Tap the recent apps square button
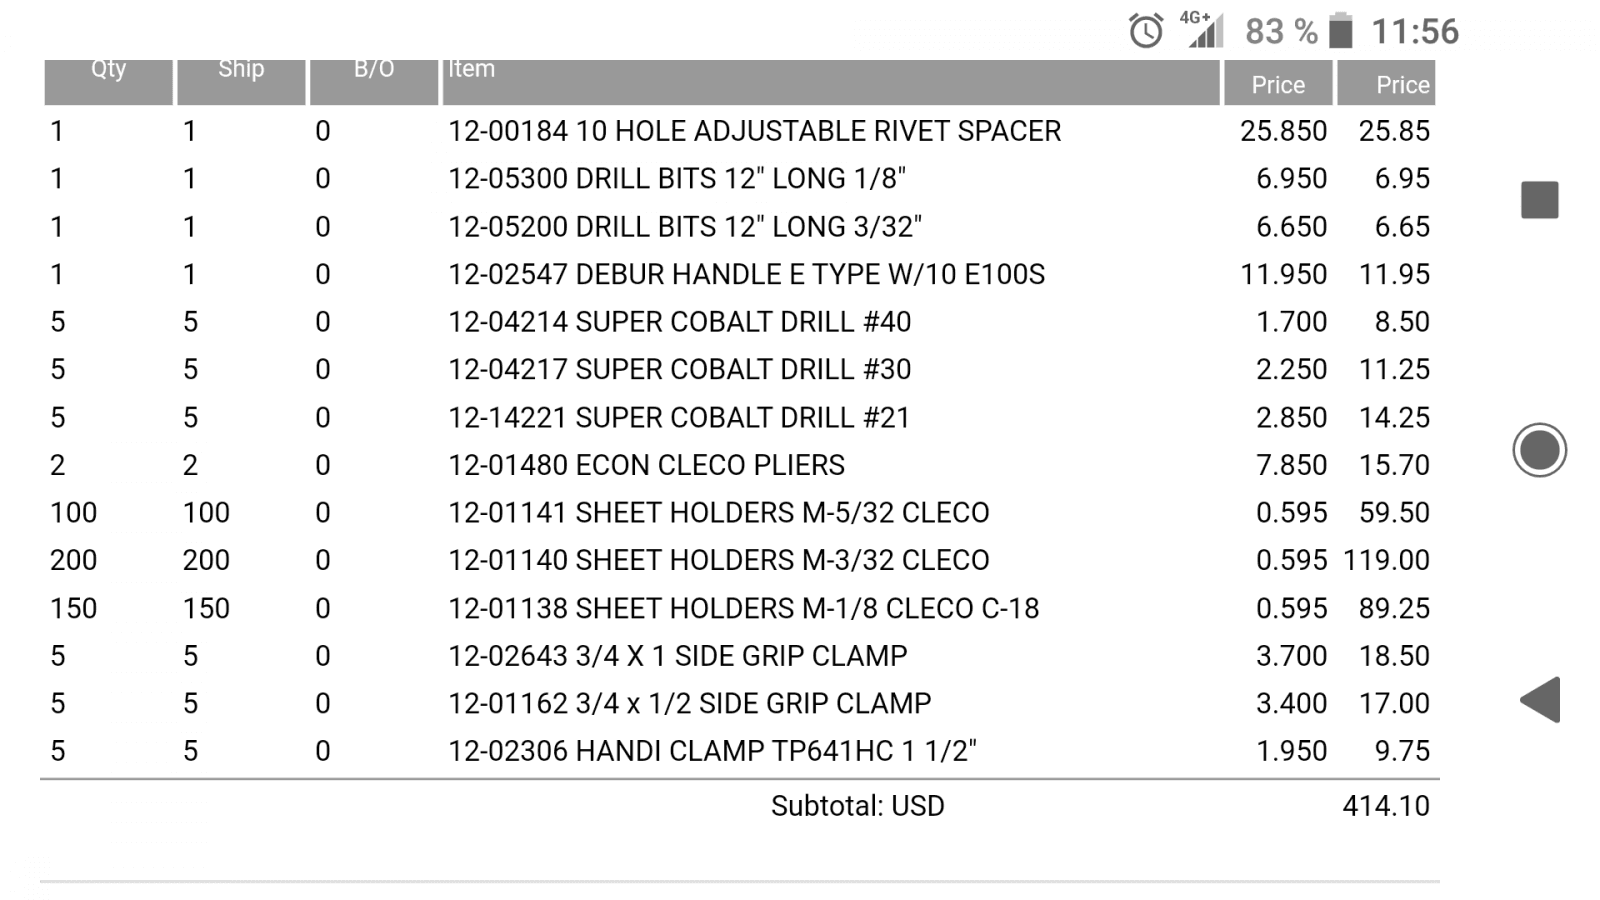Viewport: 1600px width, 900px height. [1540, 200]
